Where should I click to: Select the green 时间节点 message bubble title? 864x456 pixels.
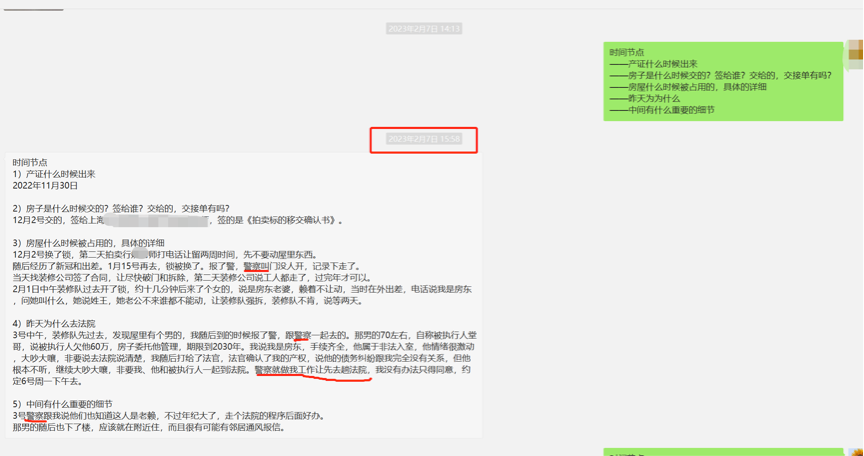(x=627, y=52)
